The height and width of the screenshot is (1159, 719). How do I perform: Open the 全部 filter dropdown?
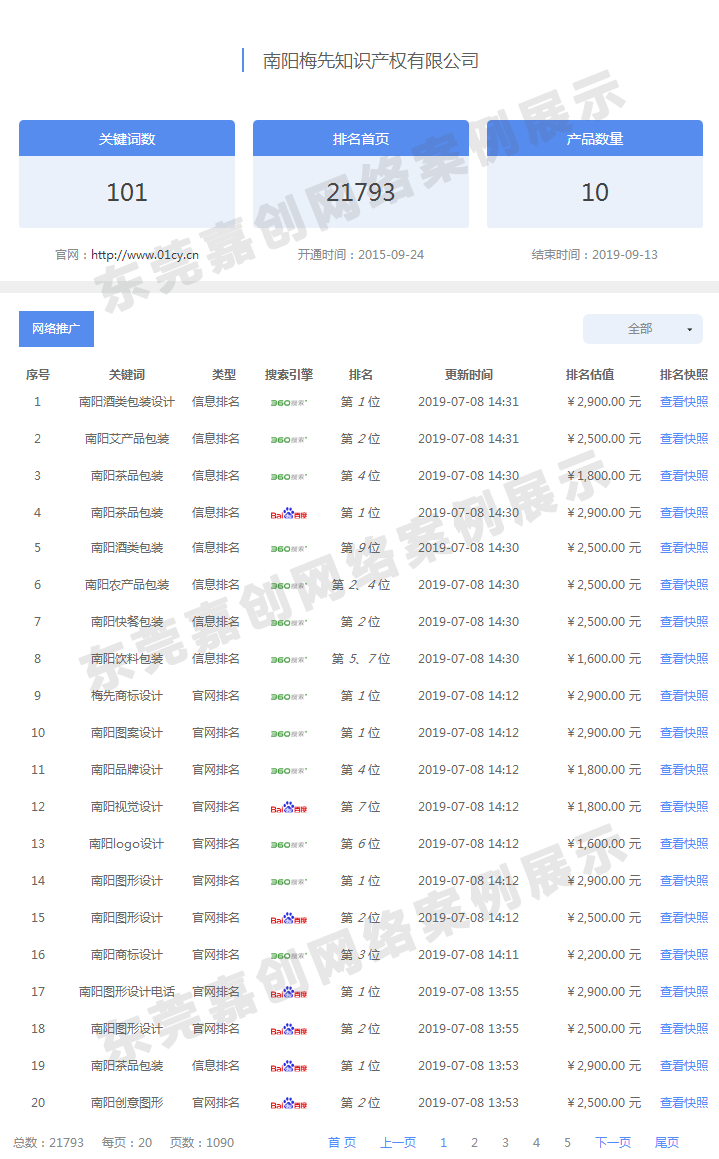click(x=643, y=329)
